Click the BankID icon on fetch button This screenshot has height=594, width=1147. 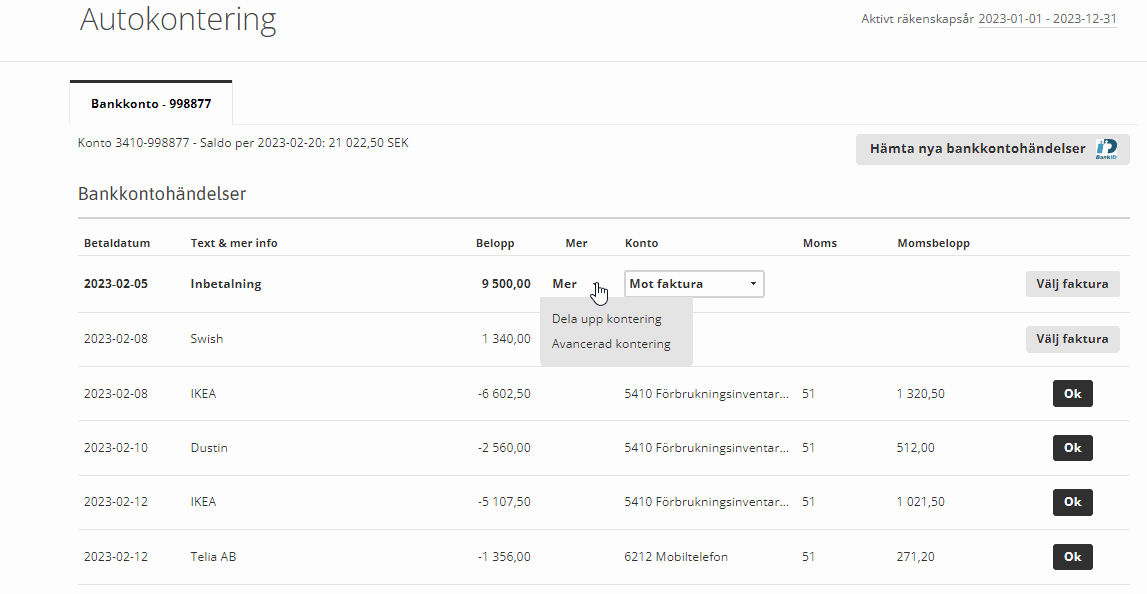pyautogui.click(x=1106, y=149)
